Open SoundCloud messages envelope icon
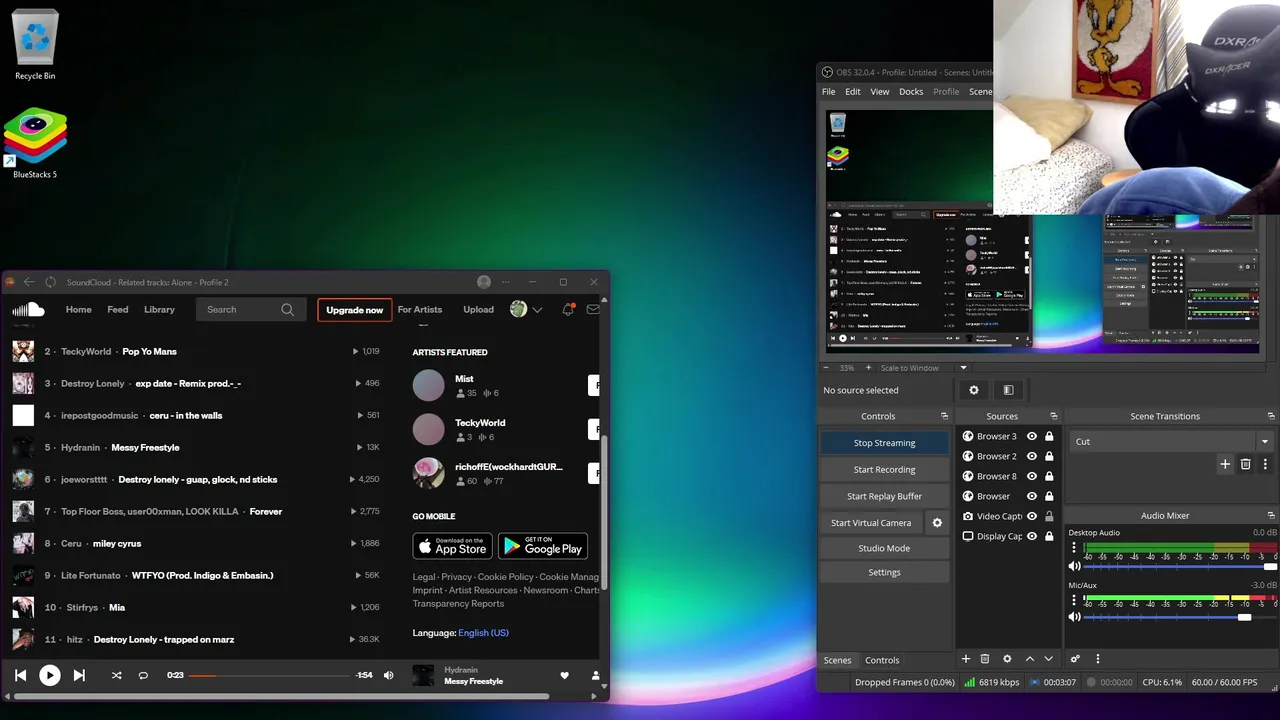This screenshot has width=1280, height=720. point(593,310)
